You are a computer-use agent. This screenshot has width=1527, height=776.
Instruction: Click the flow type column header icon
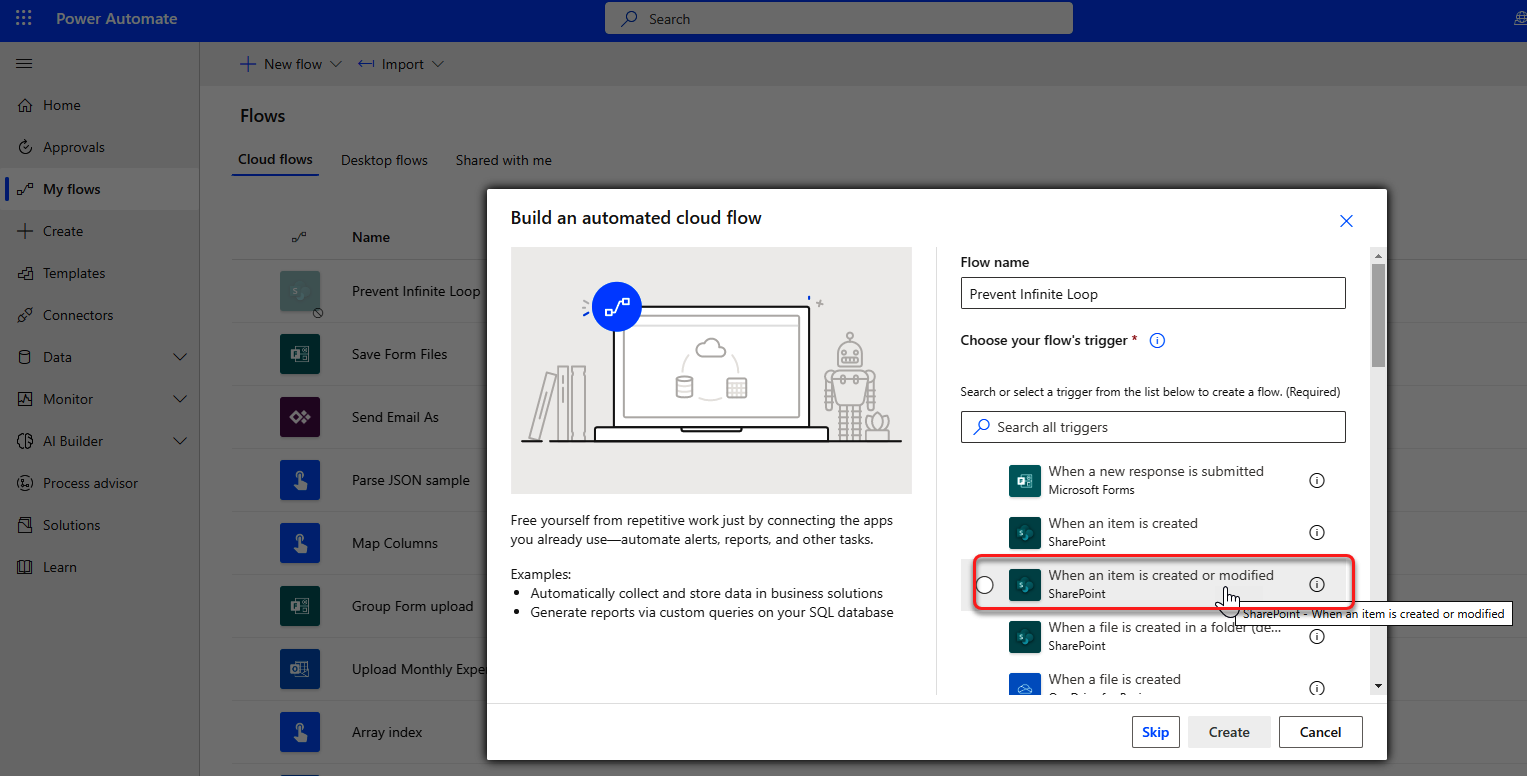(299, 238)
